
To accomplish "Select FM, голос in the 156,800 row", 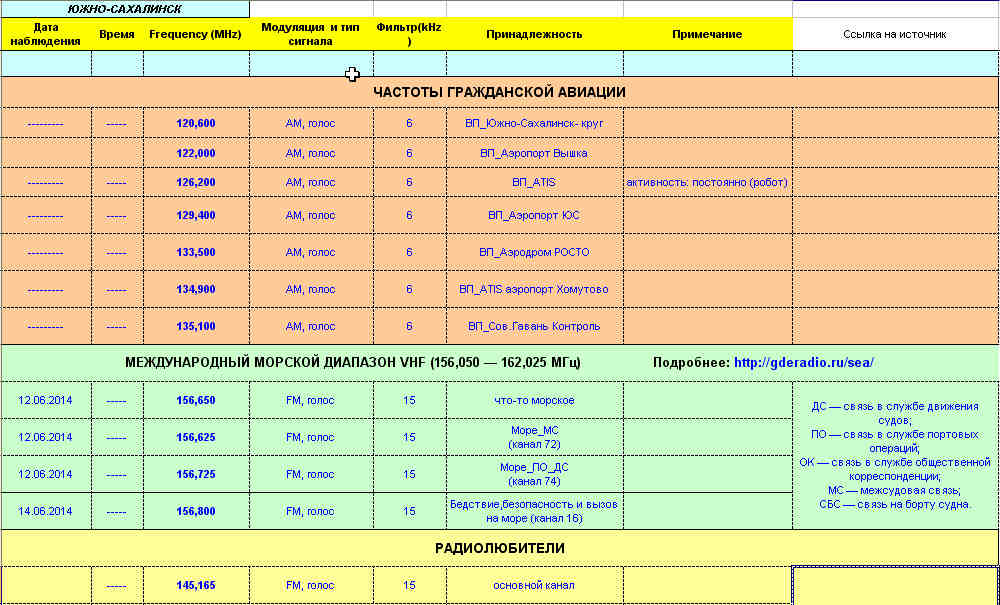I will [x=310, y=511].
